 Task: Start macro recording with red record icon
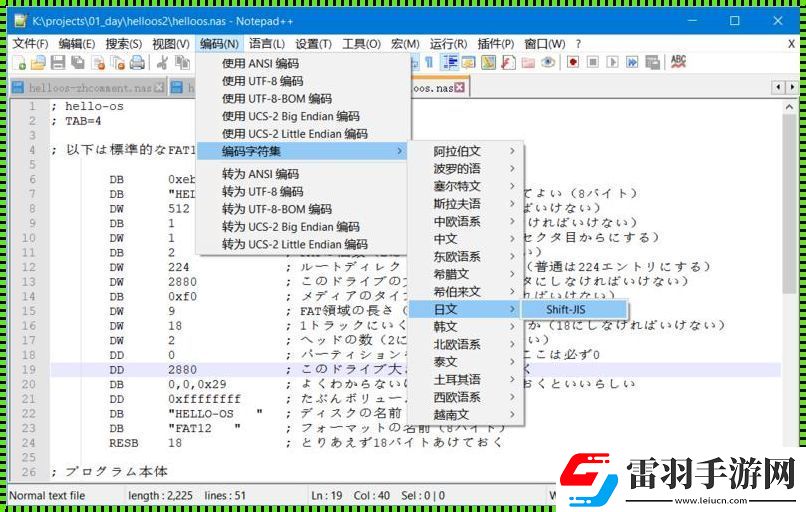point(573,62)
